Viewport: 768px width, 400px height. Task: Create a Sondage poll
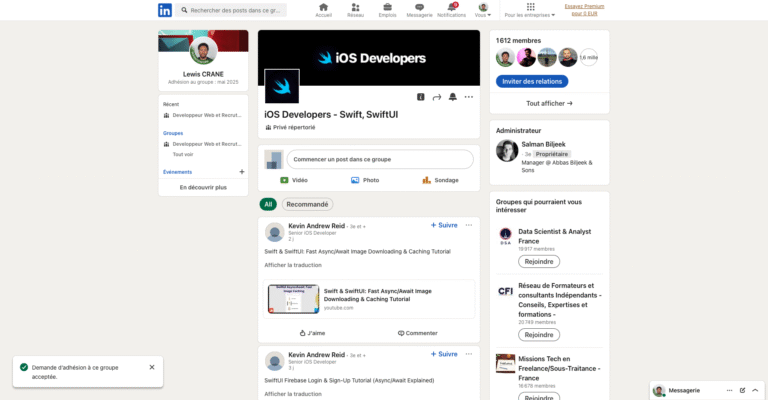440,180
